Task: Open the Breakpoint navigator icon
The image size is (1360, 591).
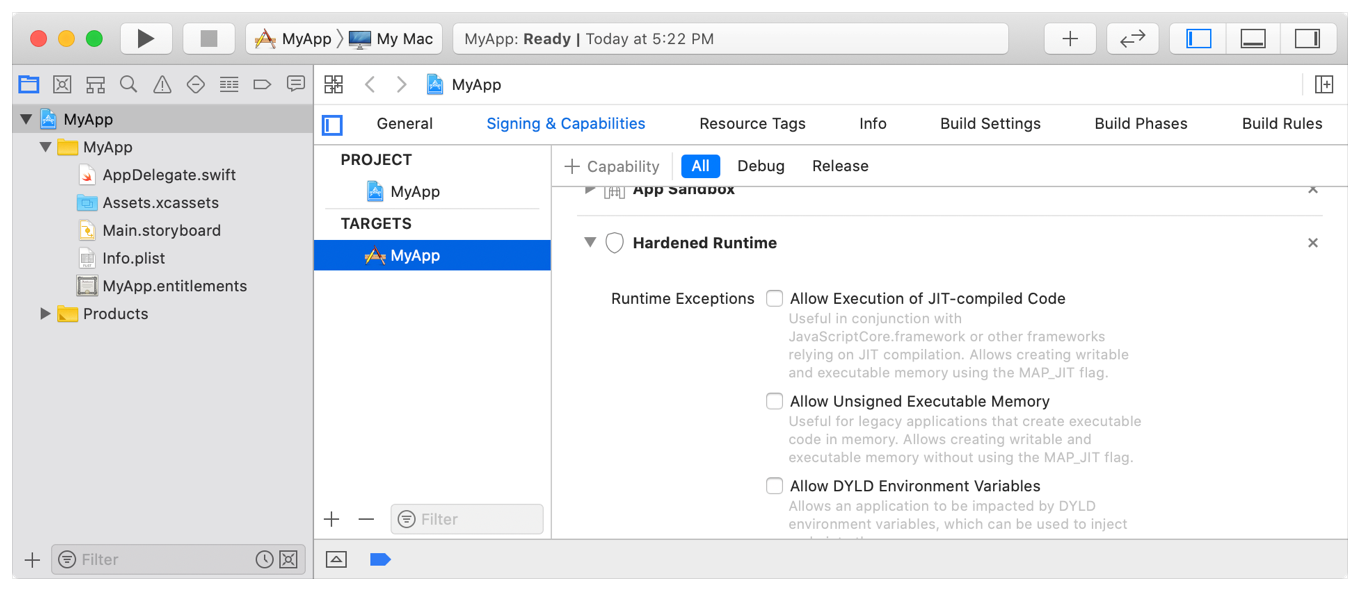Action: (x=262, y=85)
